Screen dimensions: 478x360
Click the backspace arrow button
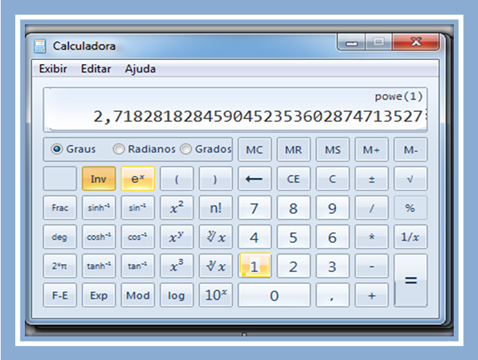[255, 179]
